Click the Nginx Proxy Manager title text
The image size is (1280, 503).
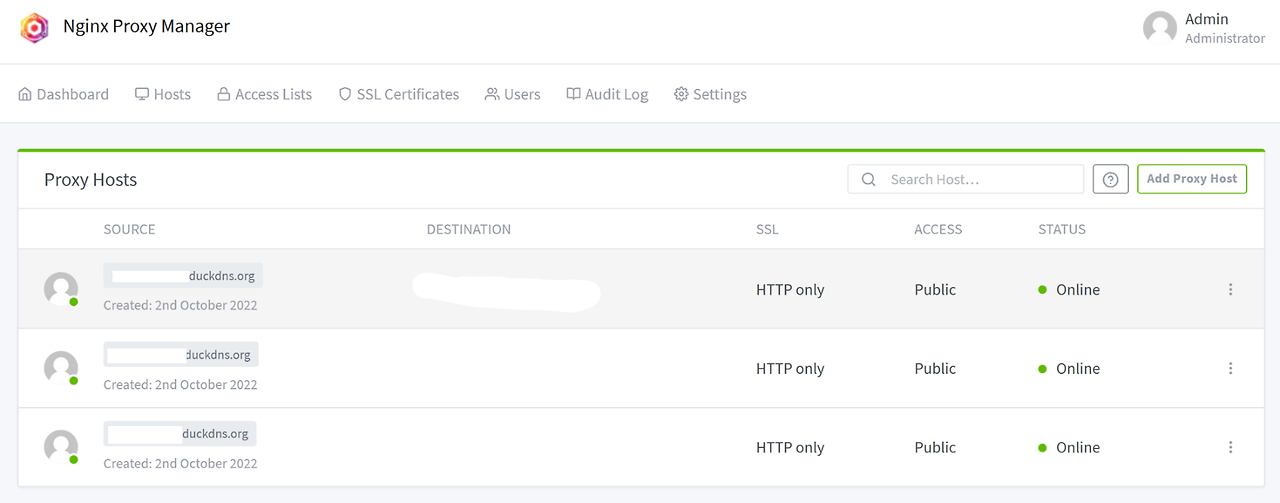click(146, 26)
